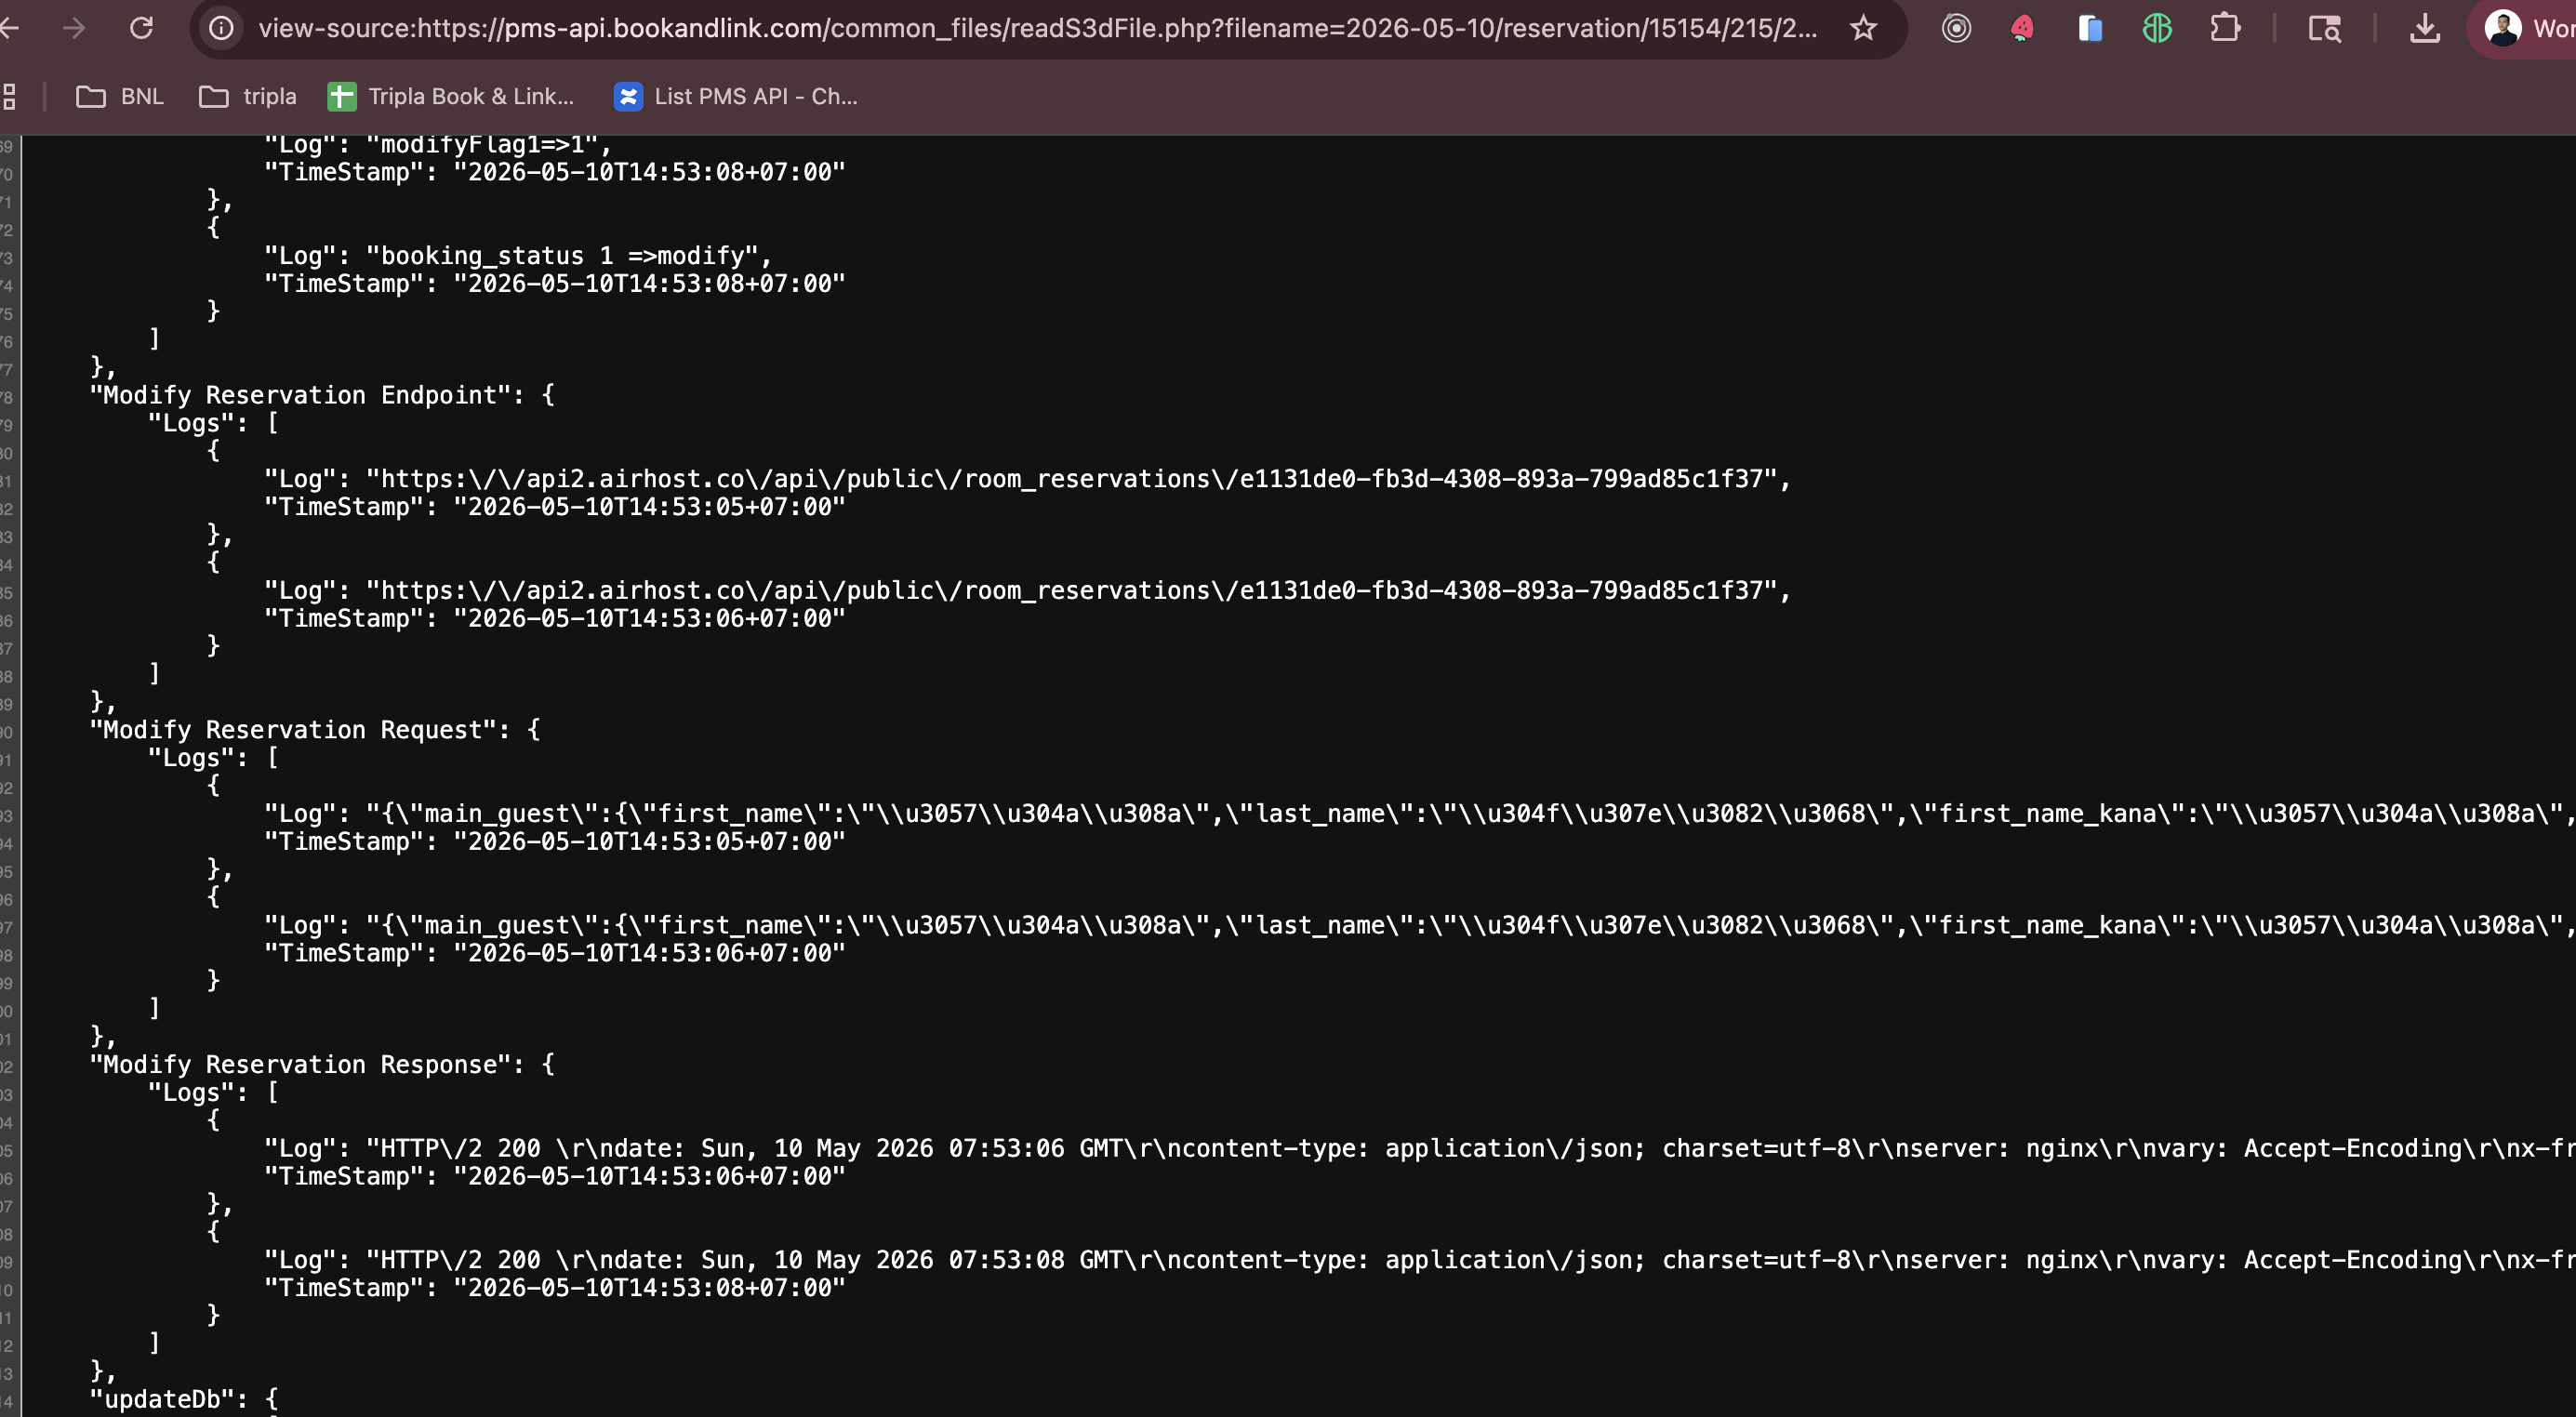Click the "Logs" key under Modify Reservation Response
The image size is (2576, 1417).
[x=198, y=1093]
